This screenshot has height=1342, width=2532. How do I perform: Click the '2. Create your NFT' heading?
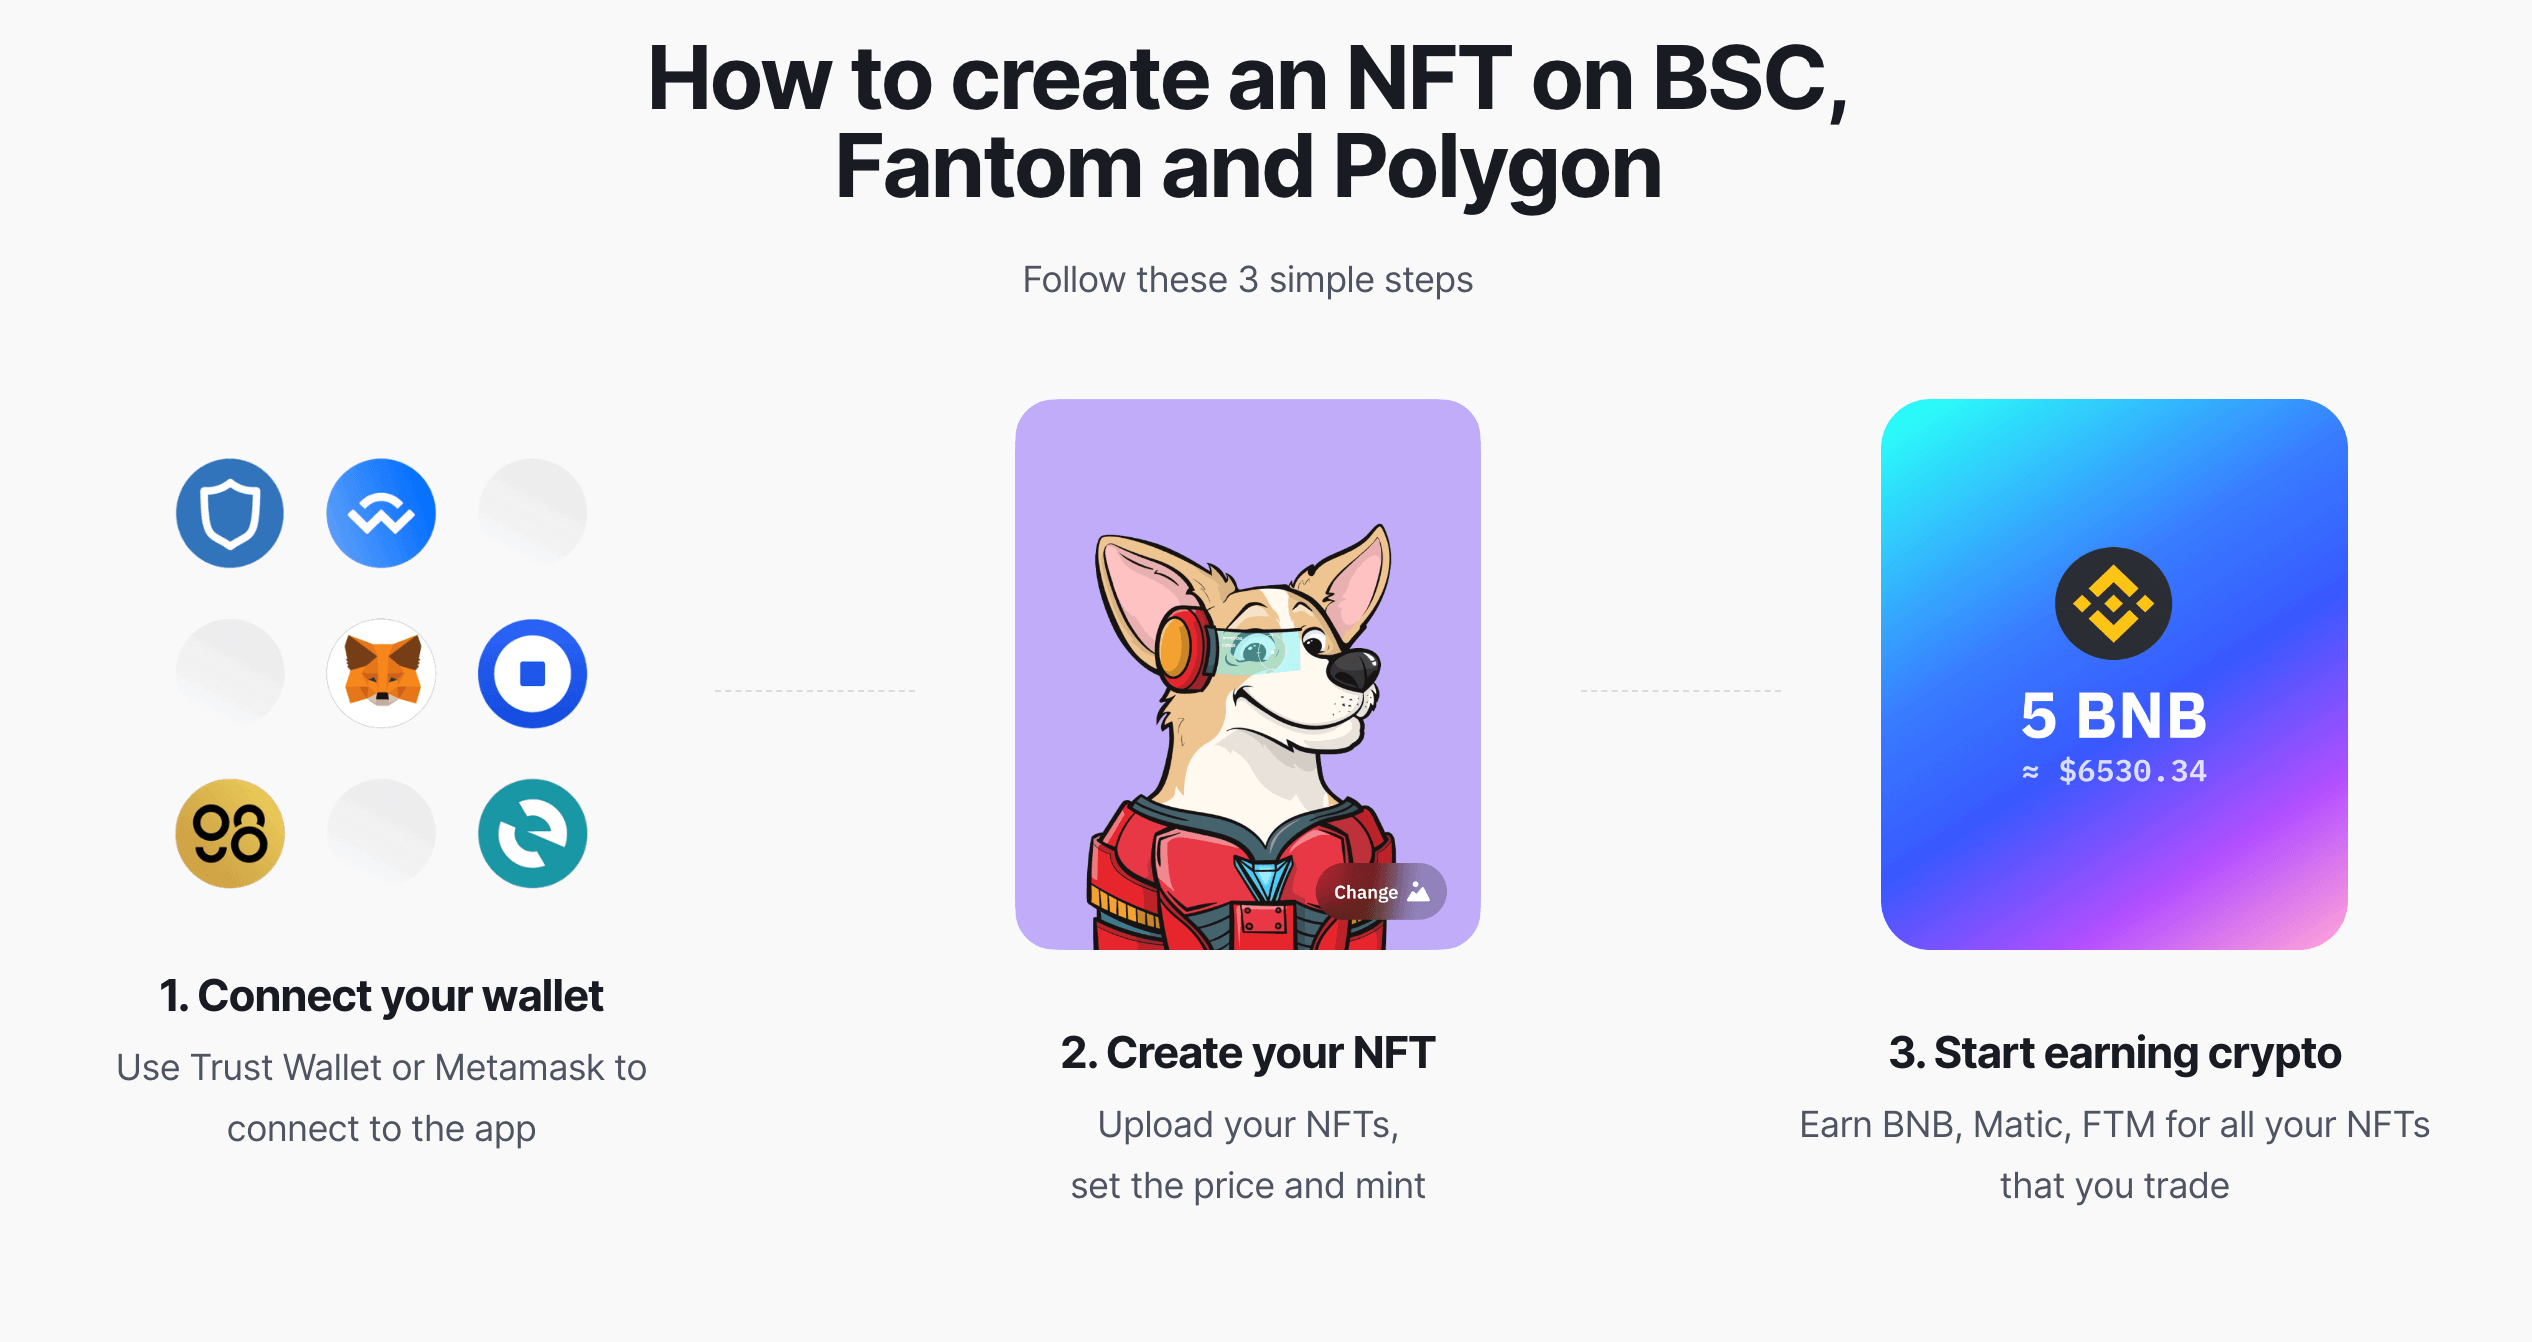click(x=1247, y=1053)
